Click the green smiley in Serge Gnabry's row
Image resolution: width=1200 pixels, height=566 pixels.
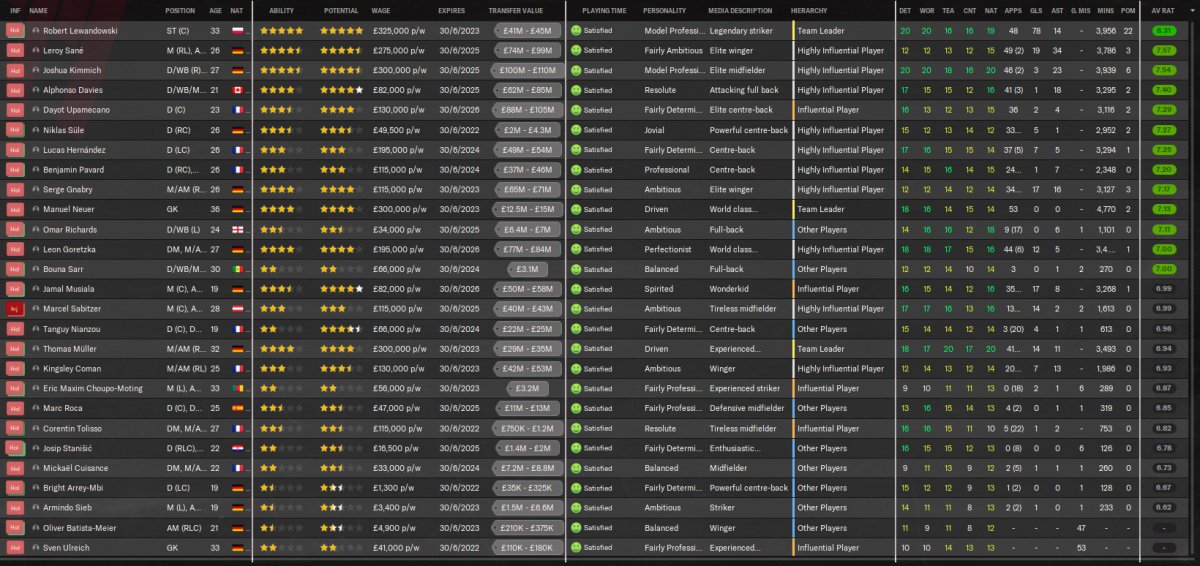(576, 190)
